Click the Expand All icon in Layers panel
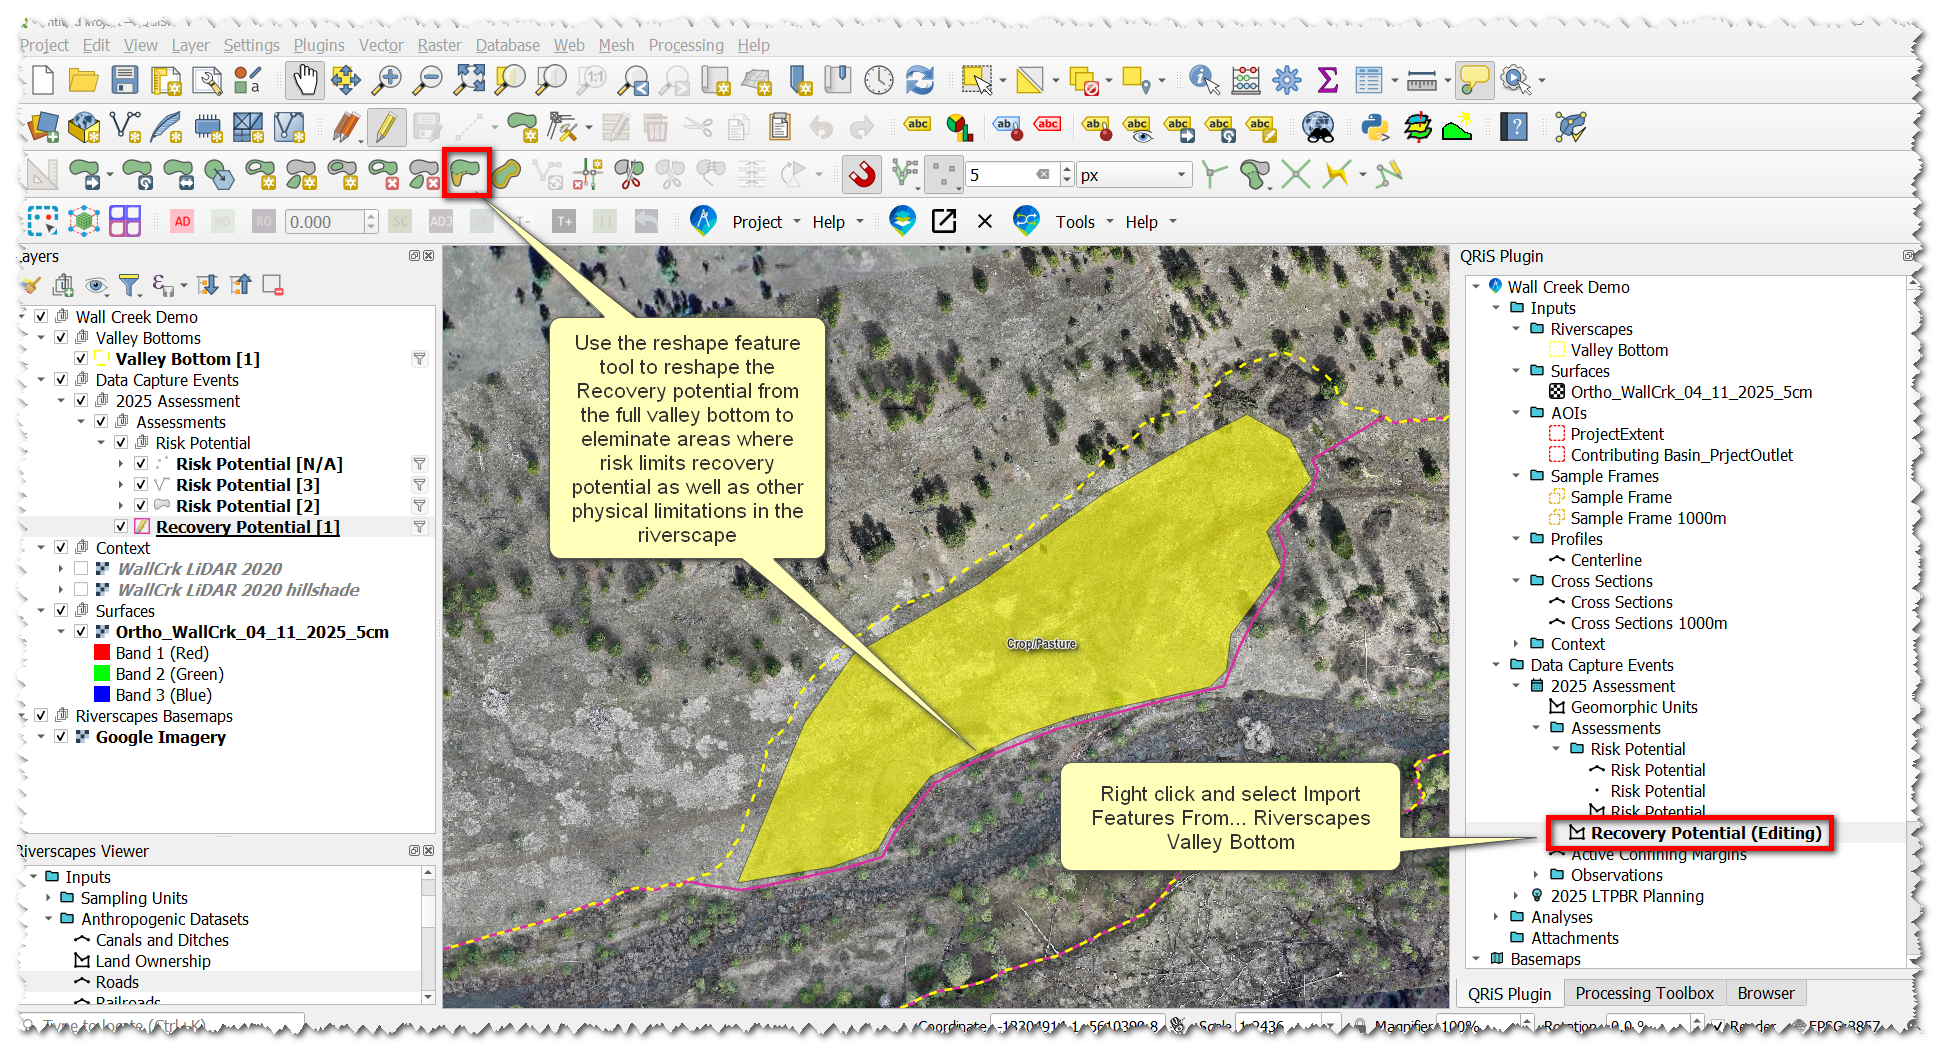The width and height of the screenshot is (1940, 1051). click(208, 285)
